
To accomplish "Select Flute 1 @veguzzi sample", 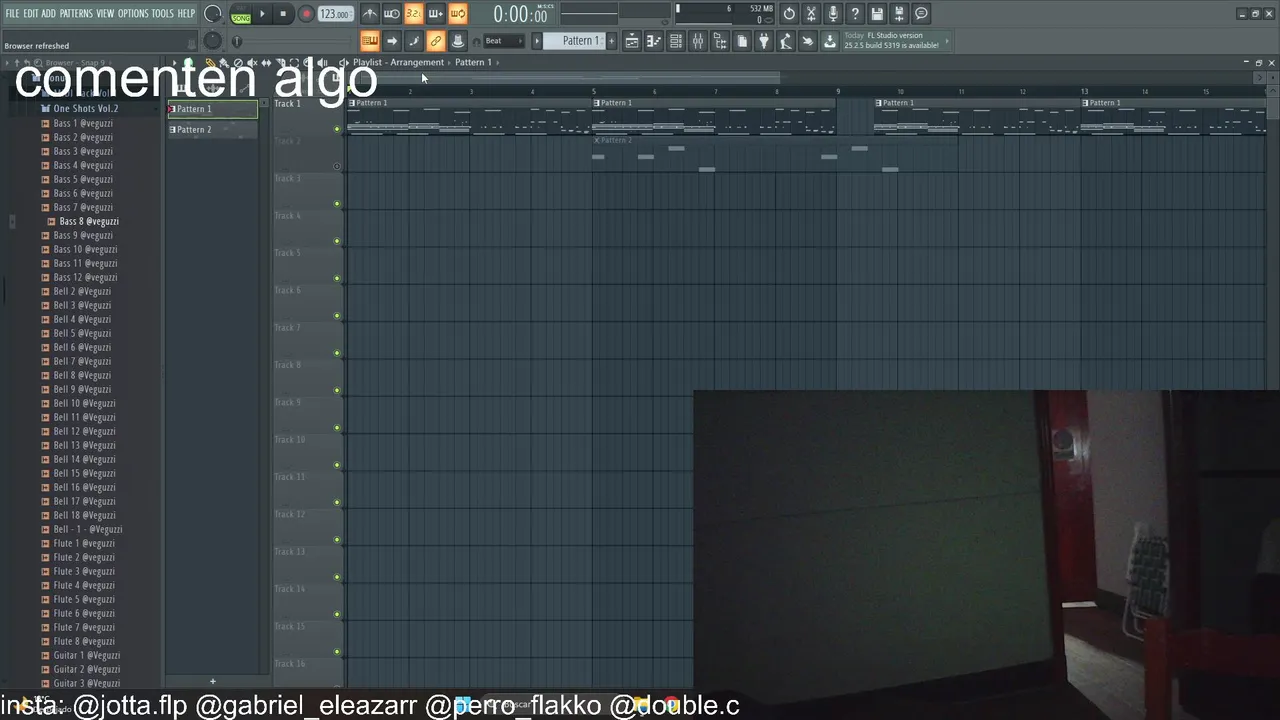I will (x=84, y=543).
